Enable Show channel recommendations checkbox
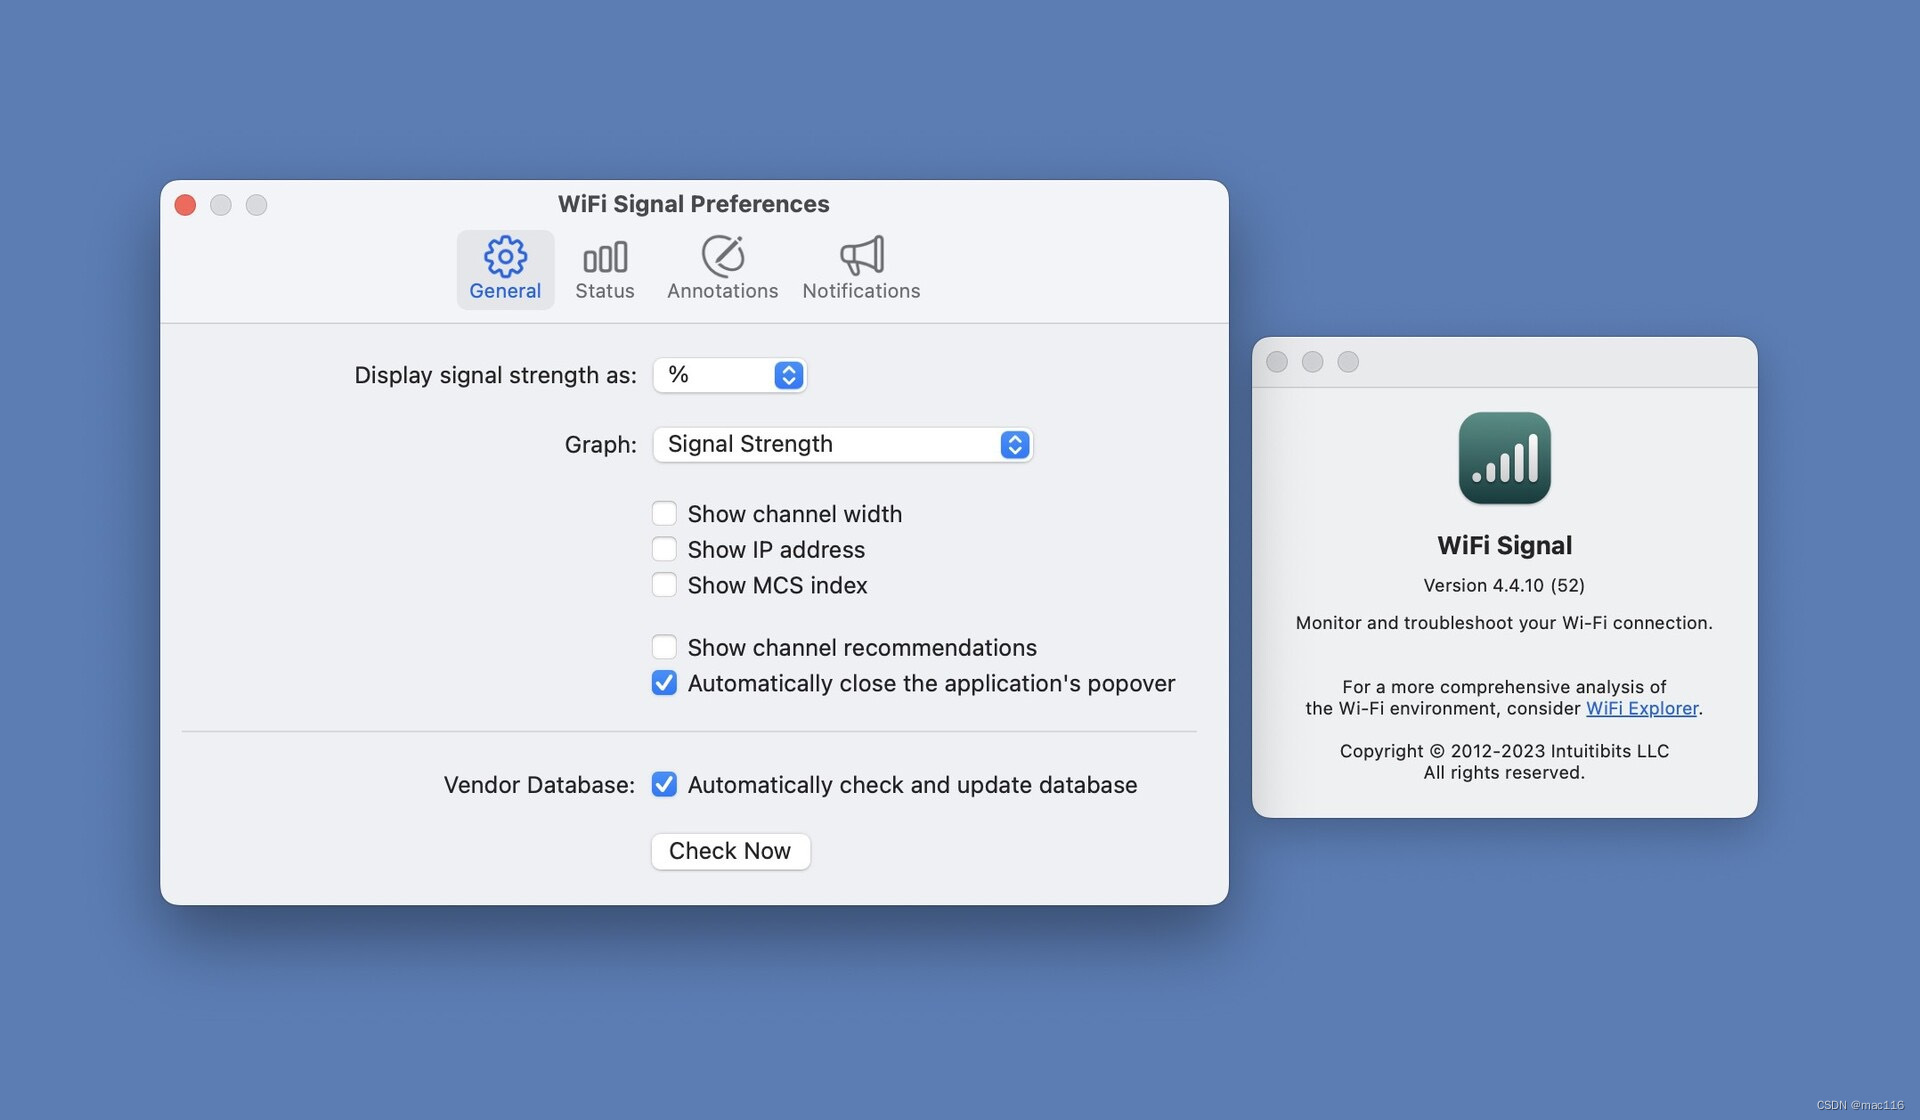 (664, 647)
